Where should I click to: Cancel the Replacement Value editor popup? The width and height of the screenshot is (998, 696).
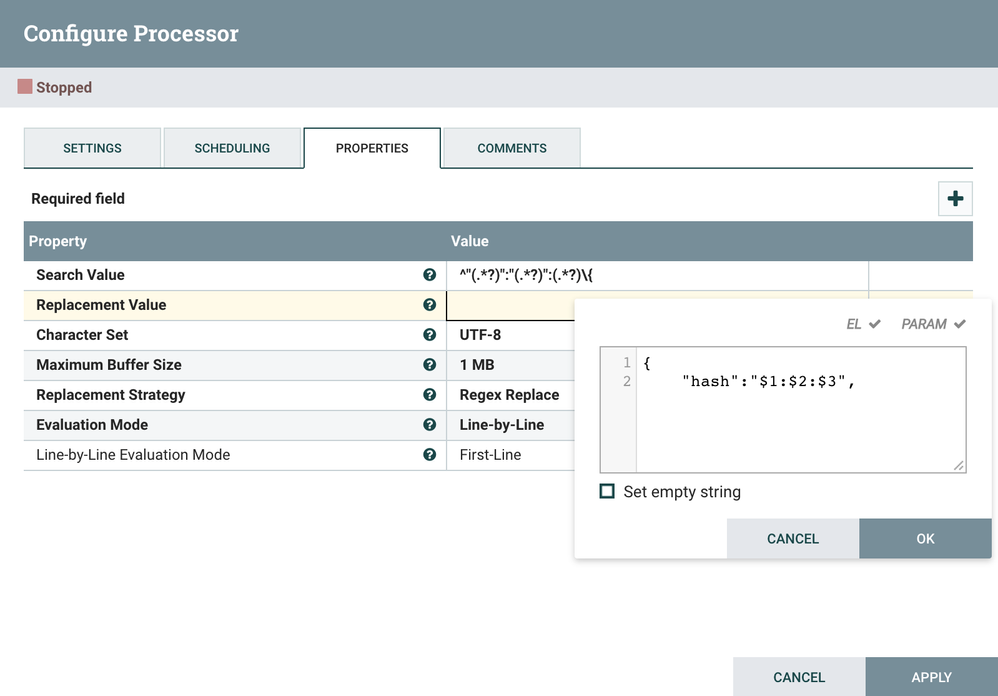tap(792, 539)
